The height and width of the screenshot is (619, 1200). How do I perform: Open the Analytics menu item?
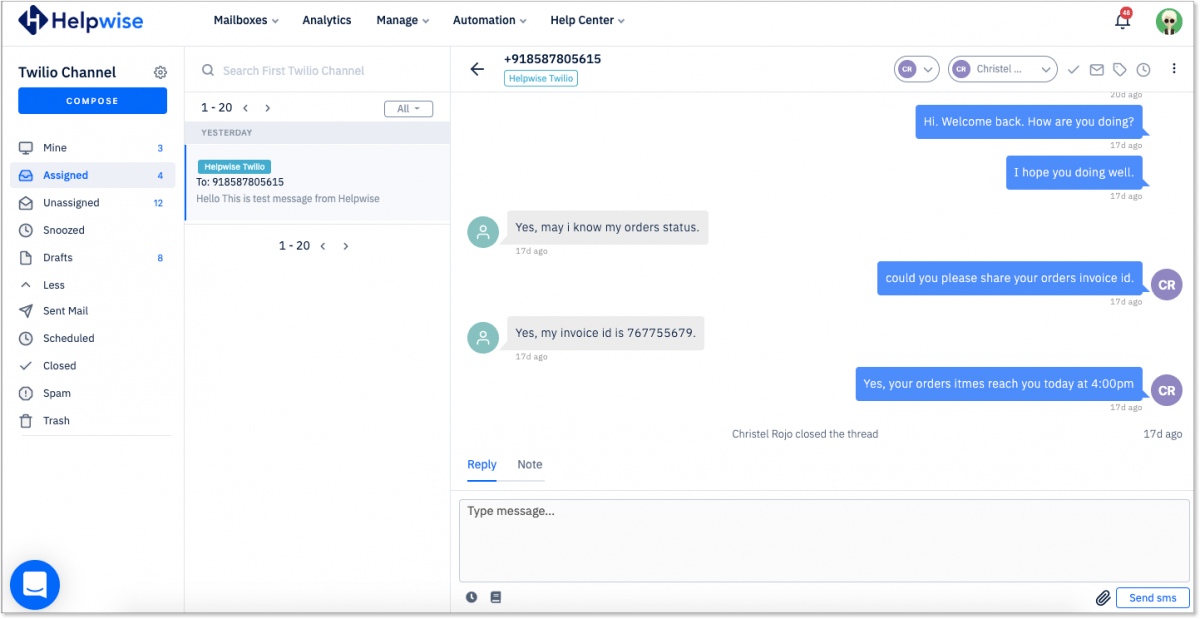(326, 19)
